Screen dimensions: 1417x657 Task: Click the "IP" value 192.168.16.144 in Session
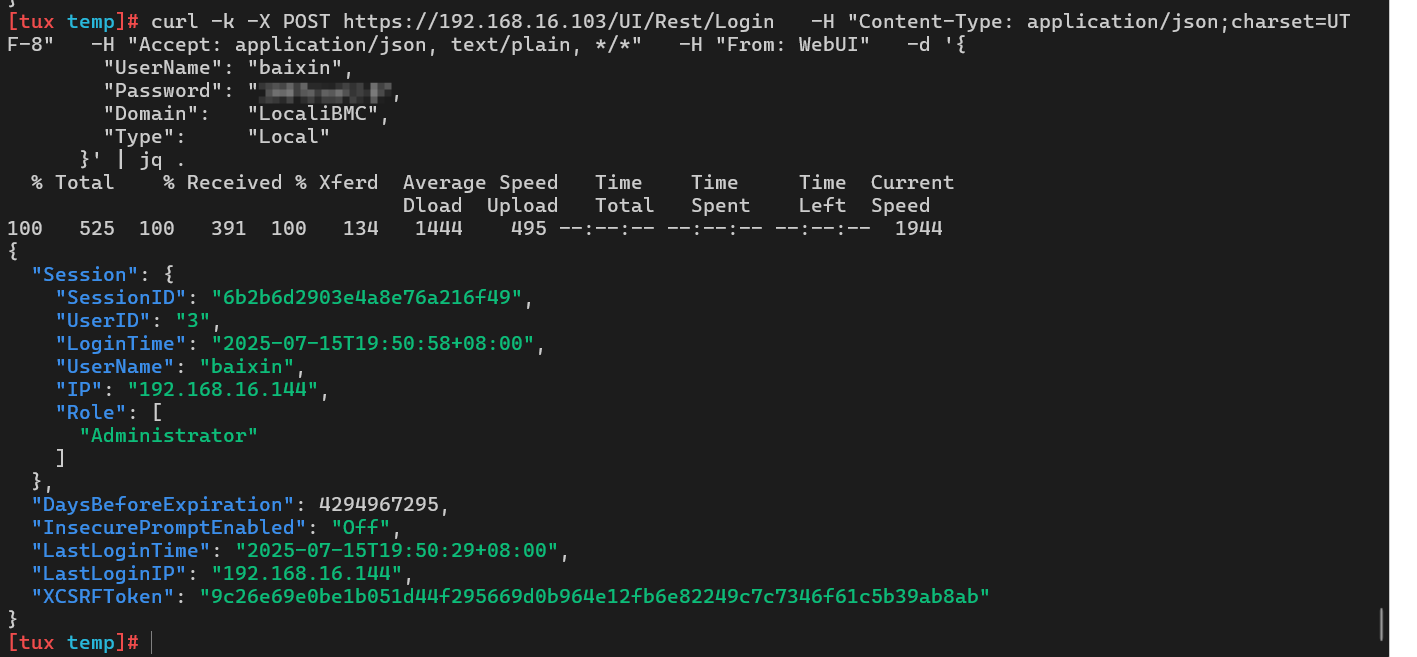[x=228, y=389]
